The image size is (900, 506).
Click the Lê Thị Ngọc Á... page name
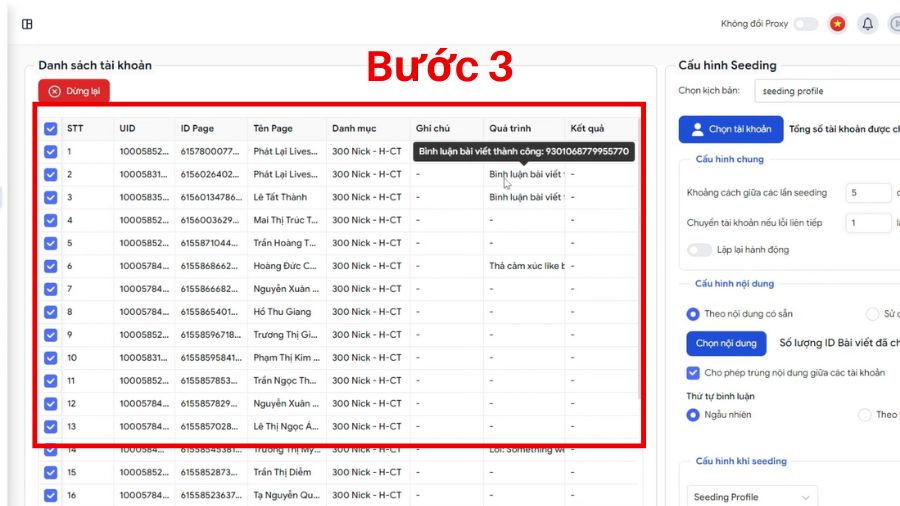click(x=286, y=427)
